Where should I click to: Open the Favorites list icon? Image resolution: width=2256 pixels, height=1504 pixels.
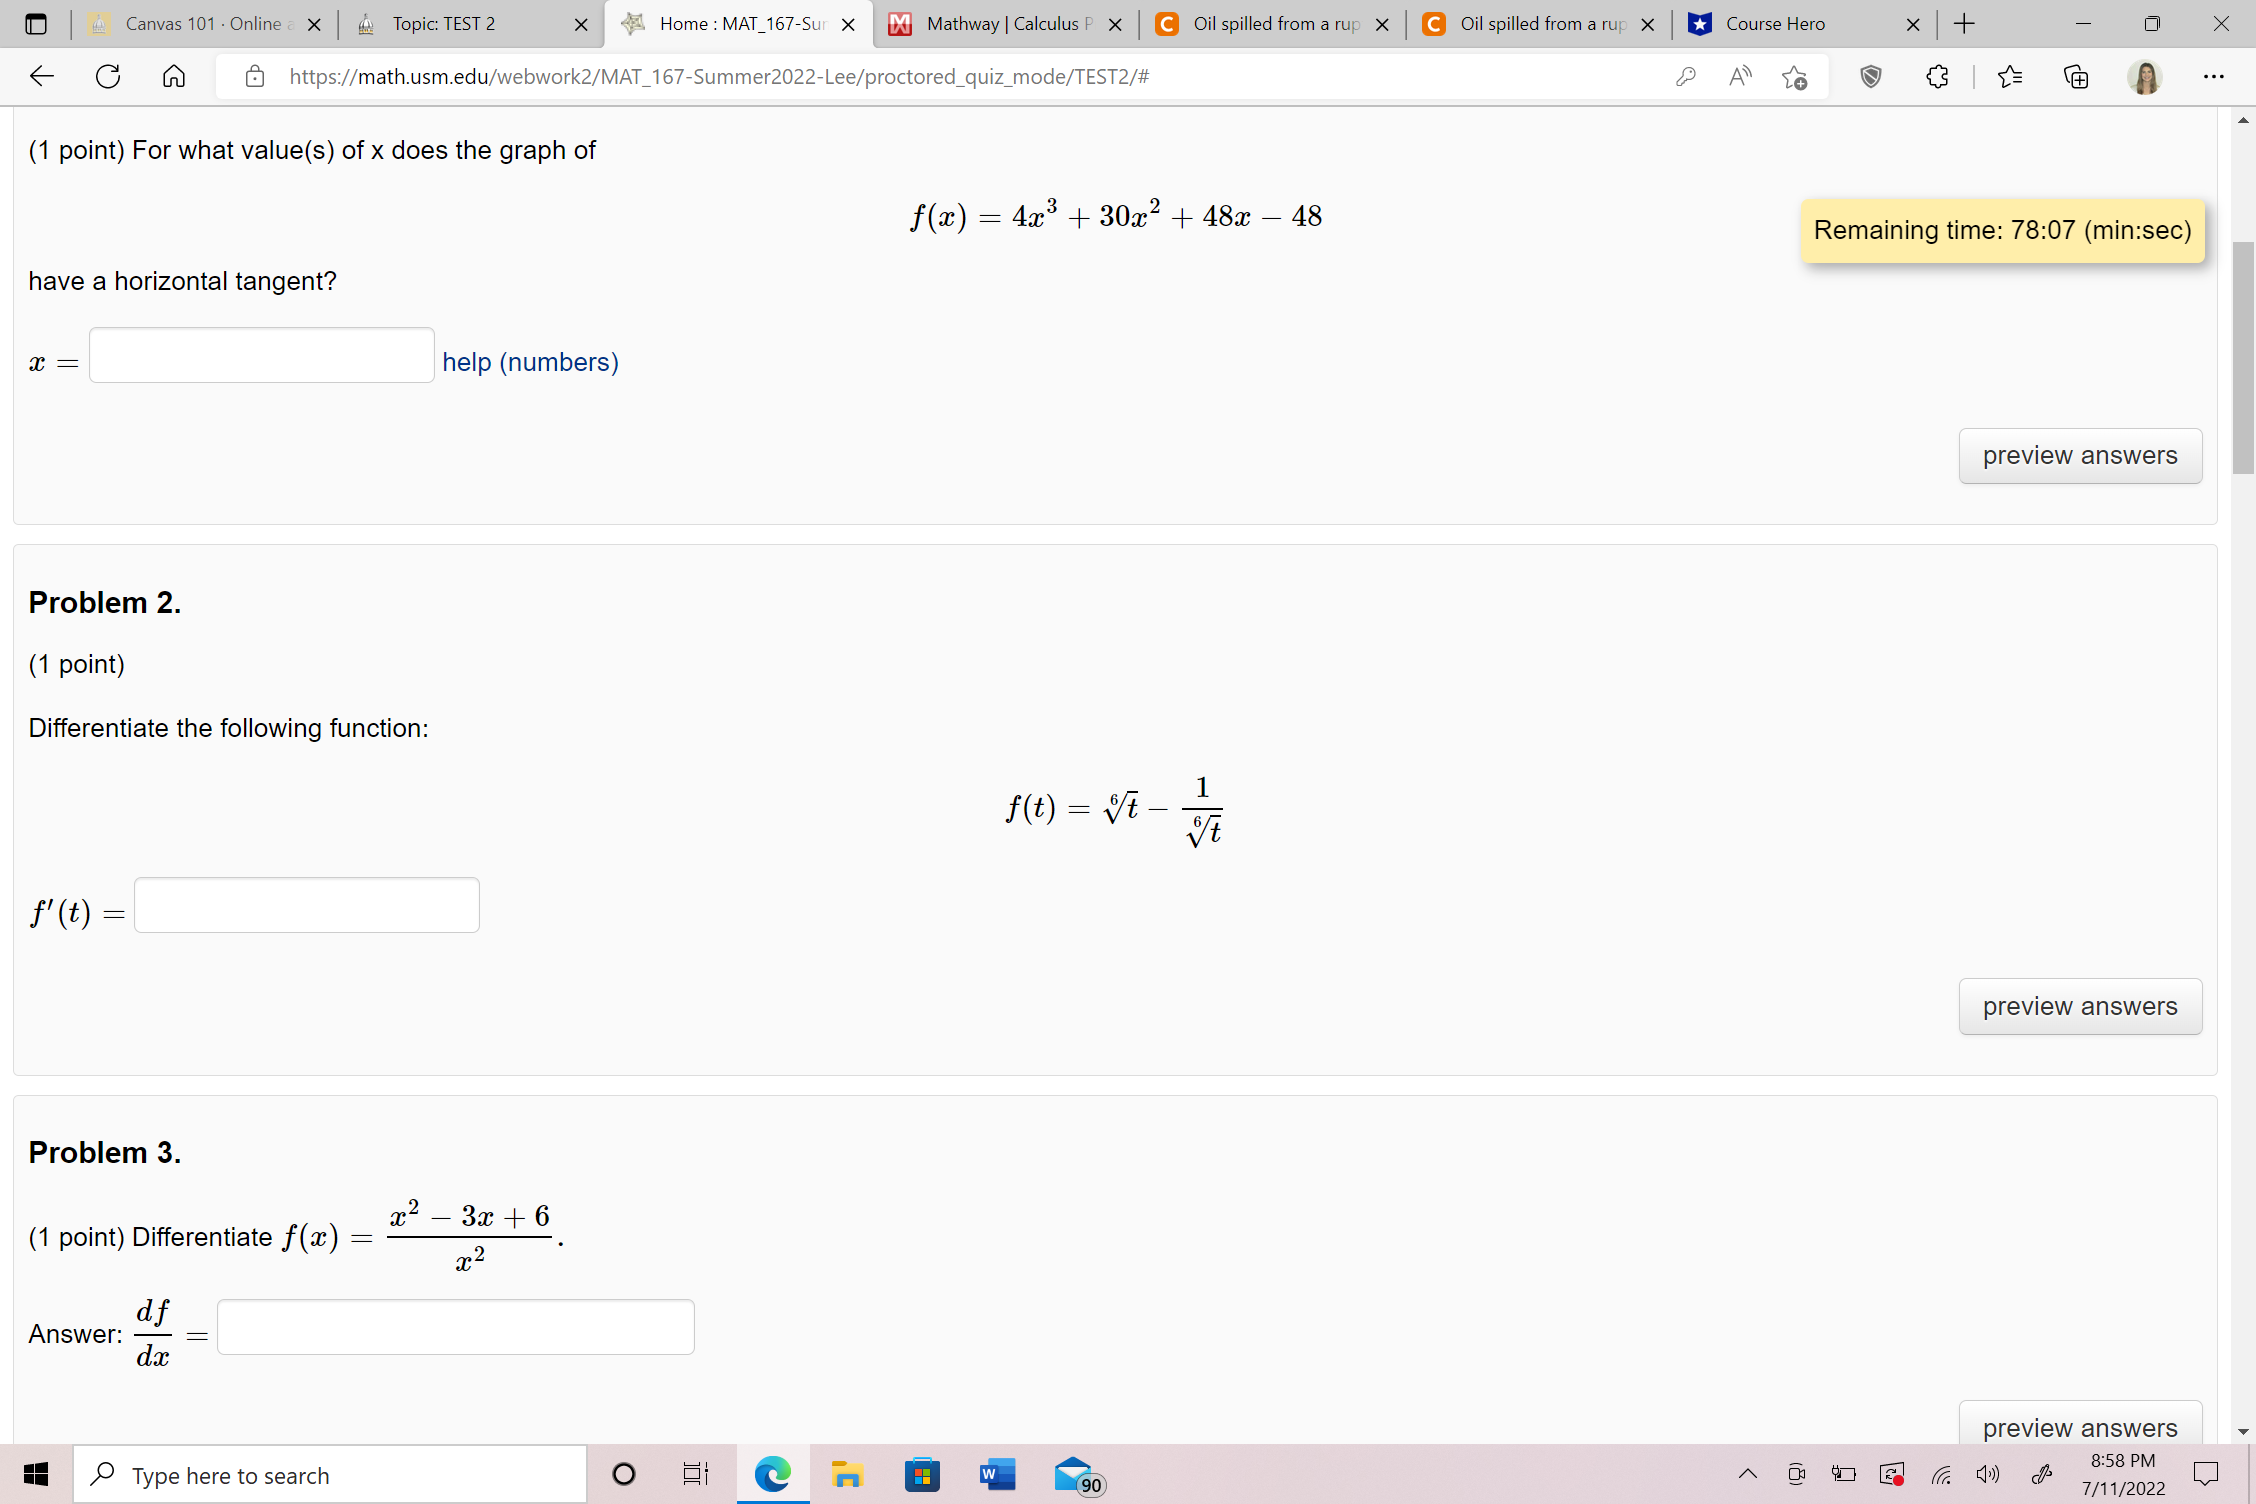tap(2011, 76)
